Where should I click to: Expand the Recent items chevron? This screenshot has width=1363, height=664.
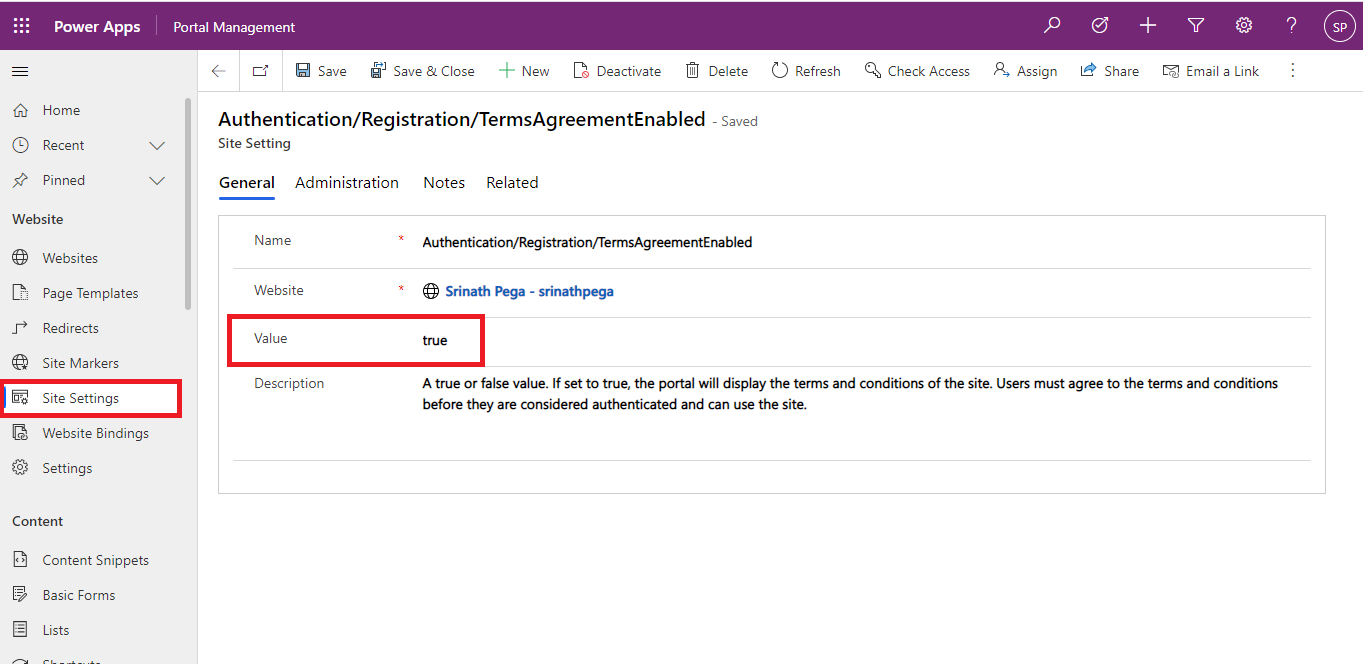pyautogui.click(x=157, y=145)
